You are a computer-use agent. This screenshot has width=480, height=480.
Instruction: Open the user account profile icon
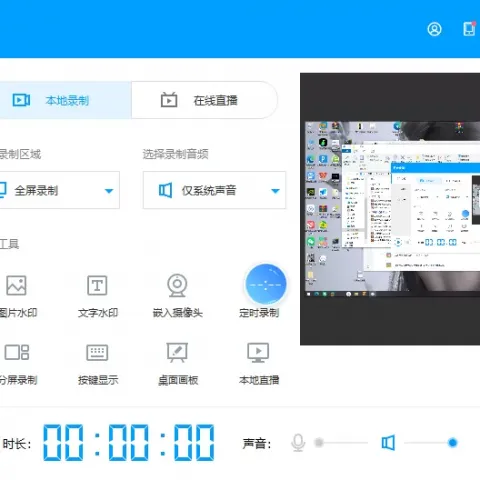pyautogui.click(x=434, y=29)
